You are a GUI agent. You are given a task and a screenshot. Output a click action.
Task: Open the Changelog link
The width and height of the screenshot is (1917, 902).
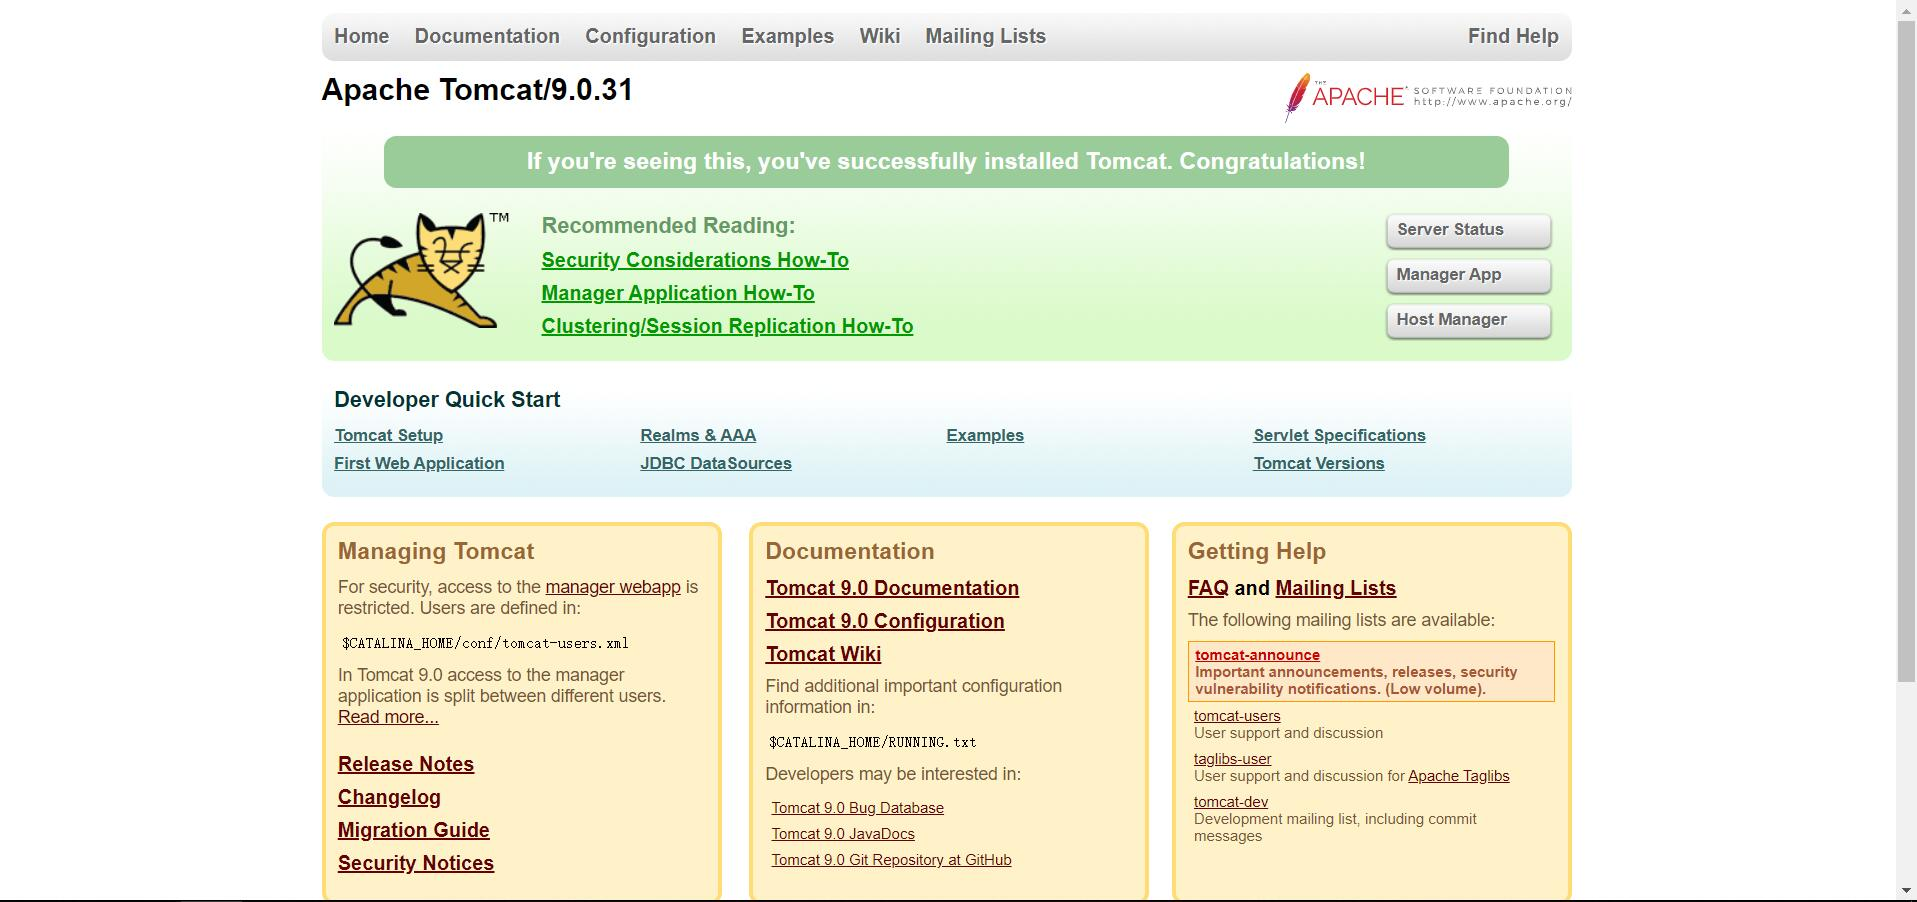(389, 797)
